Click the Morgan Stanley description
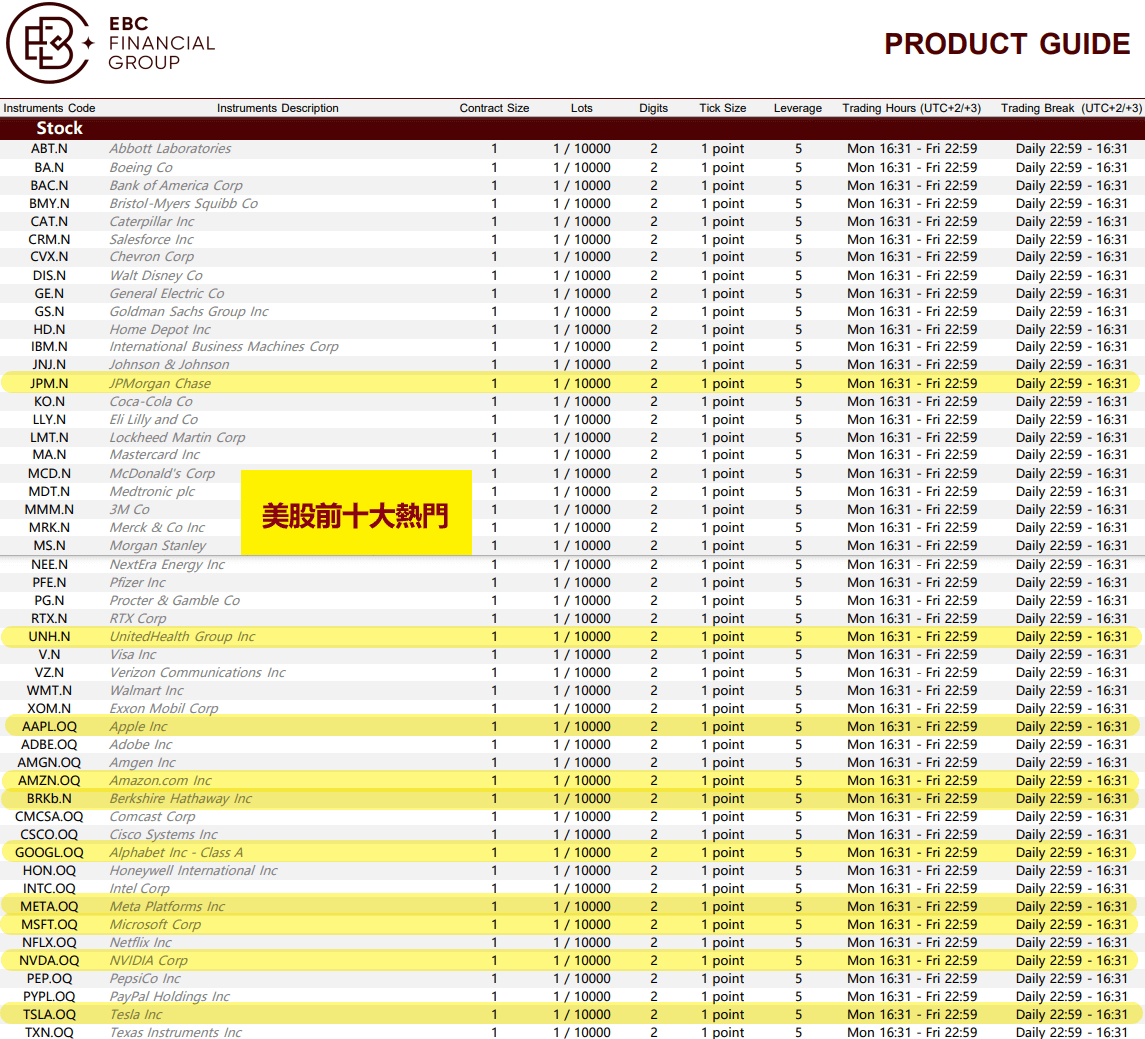 tap(158, 545)
